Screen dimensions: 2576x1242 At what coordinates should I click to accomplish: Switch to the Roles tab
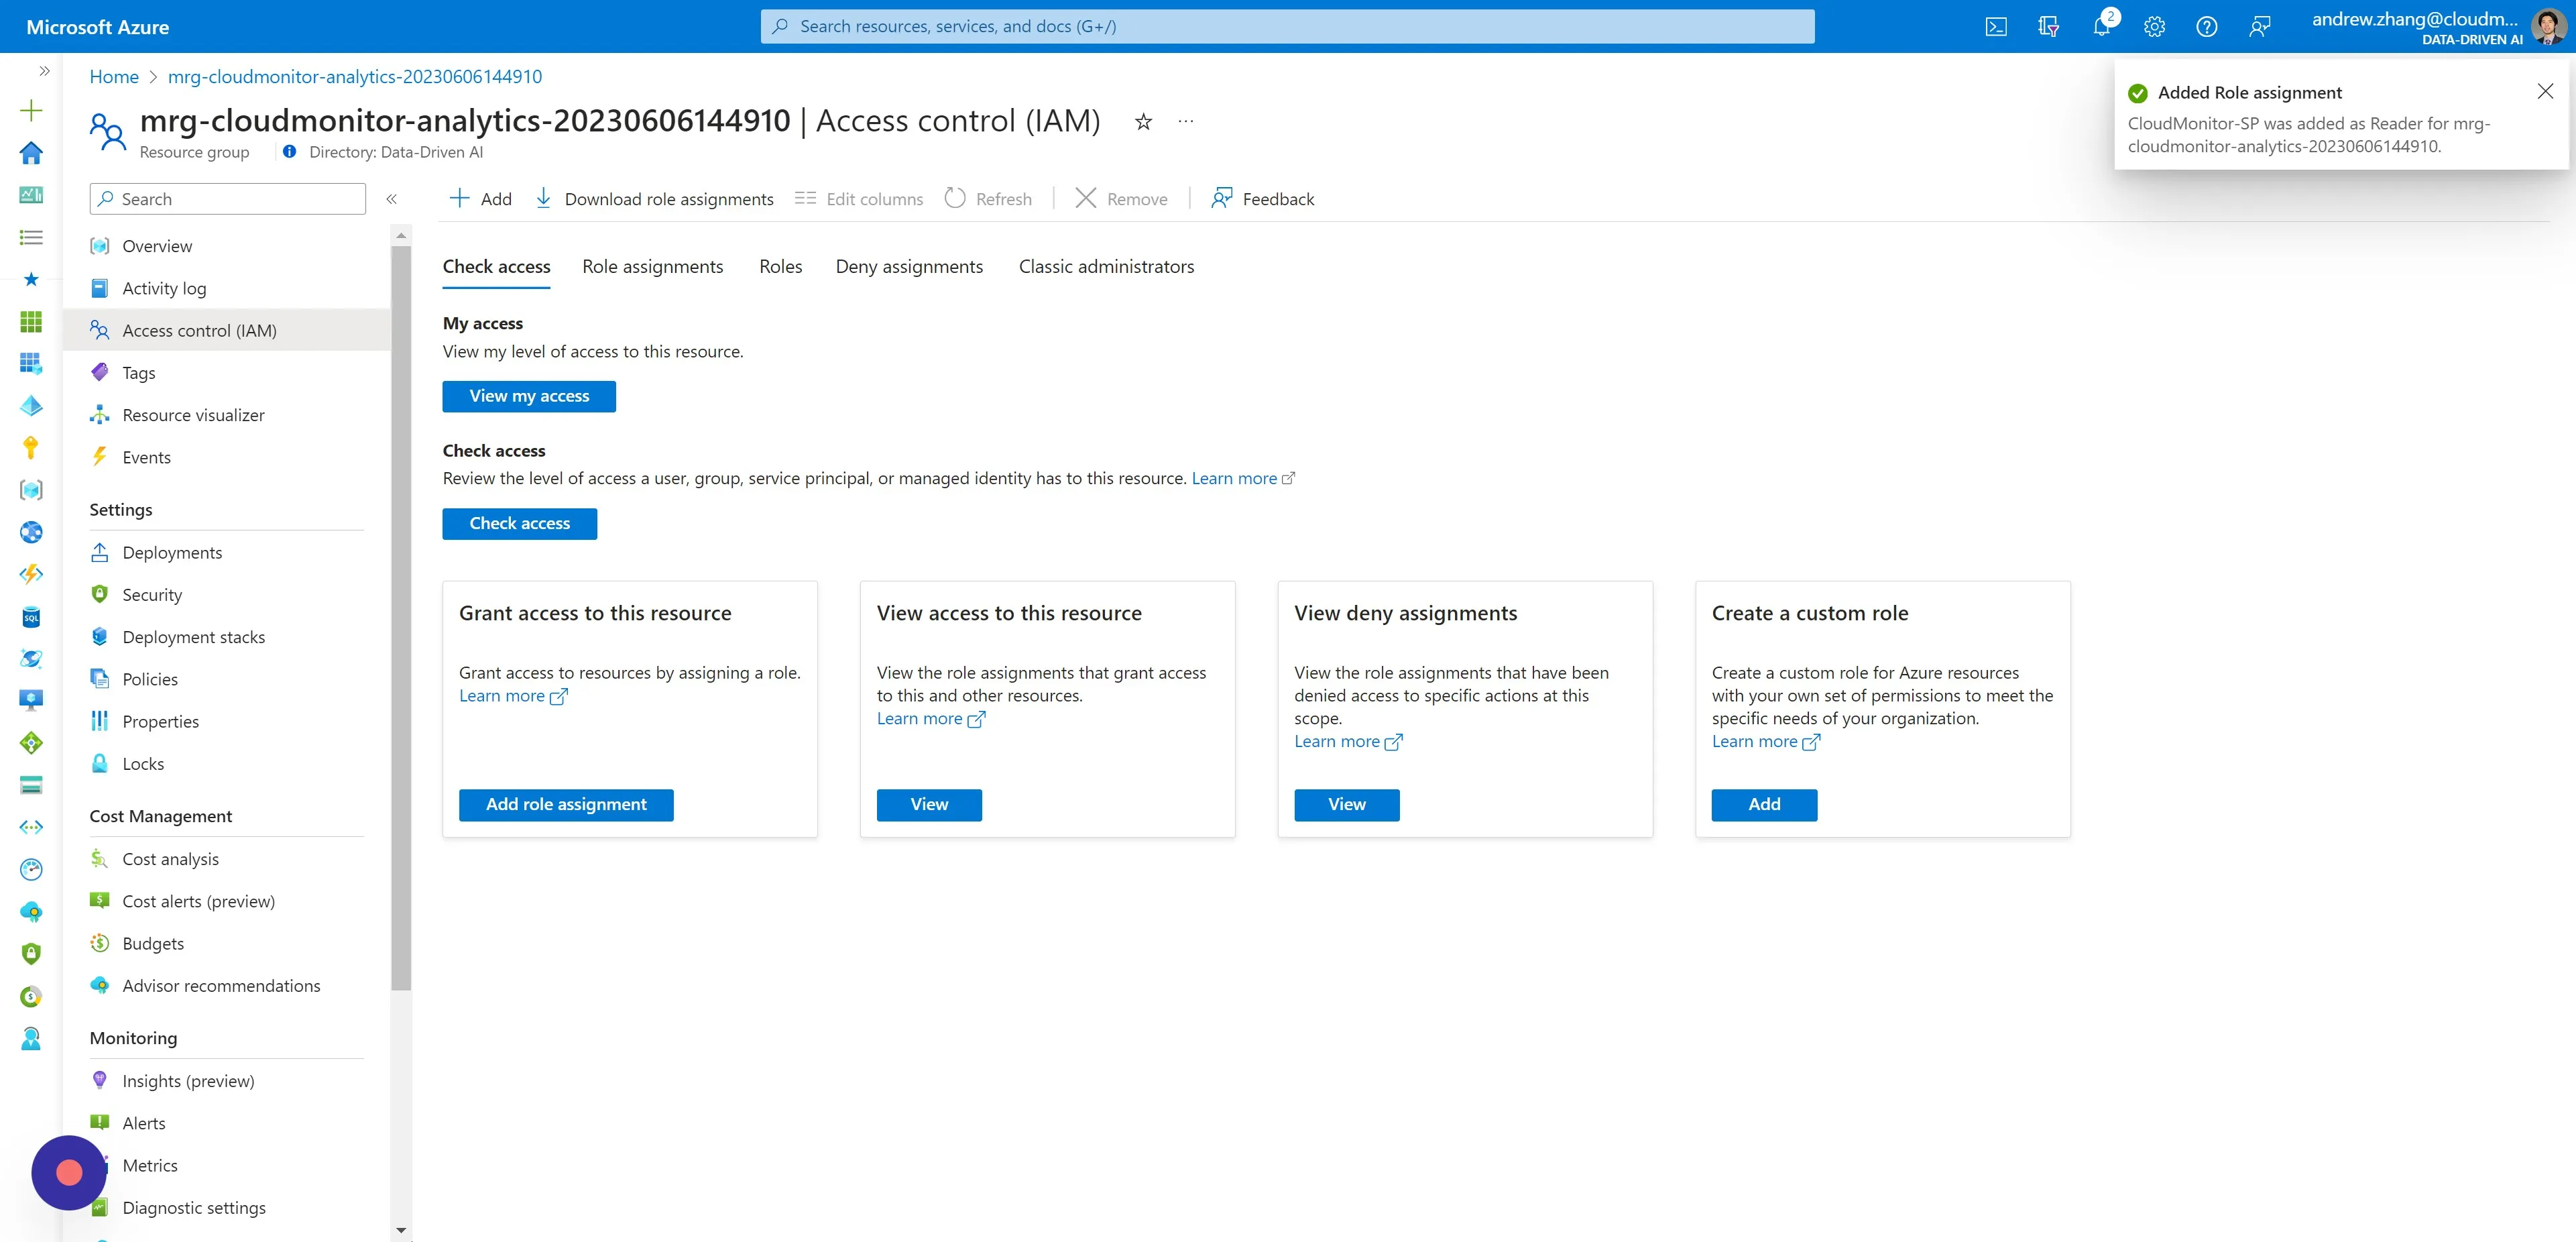coord(780,267)
